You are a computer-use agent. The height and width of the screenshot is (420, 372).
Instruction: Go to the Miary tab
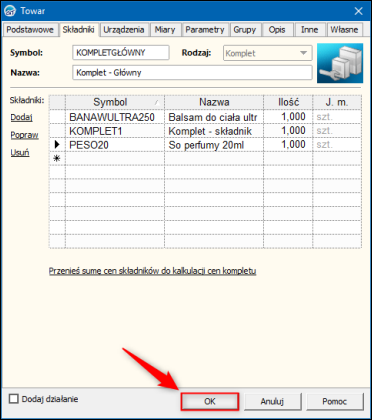[x=165, y=30]
